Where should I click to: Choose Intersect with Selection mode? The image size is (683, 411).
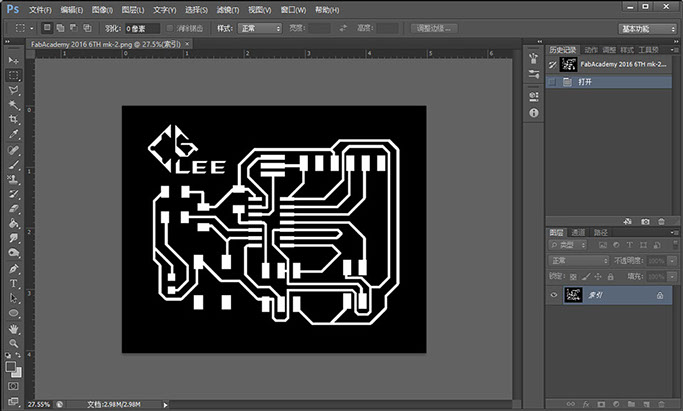tap(88, 28)
